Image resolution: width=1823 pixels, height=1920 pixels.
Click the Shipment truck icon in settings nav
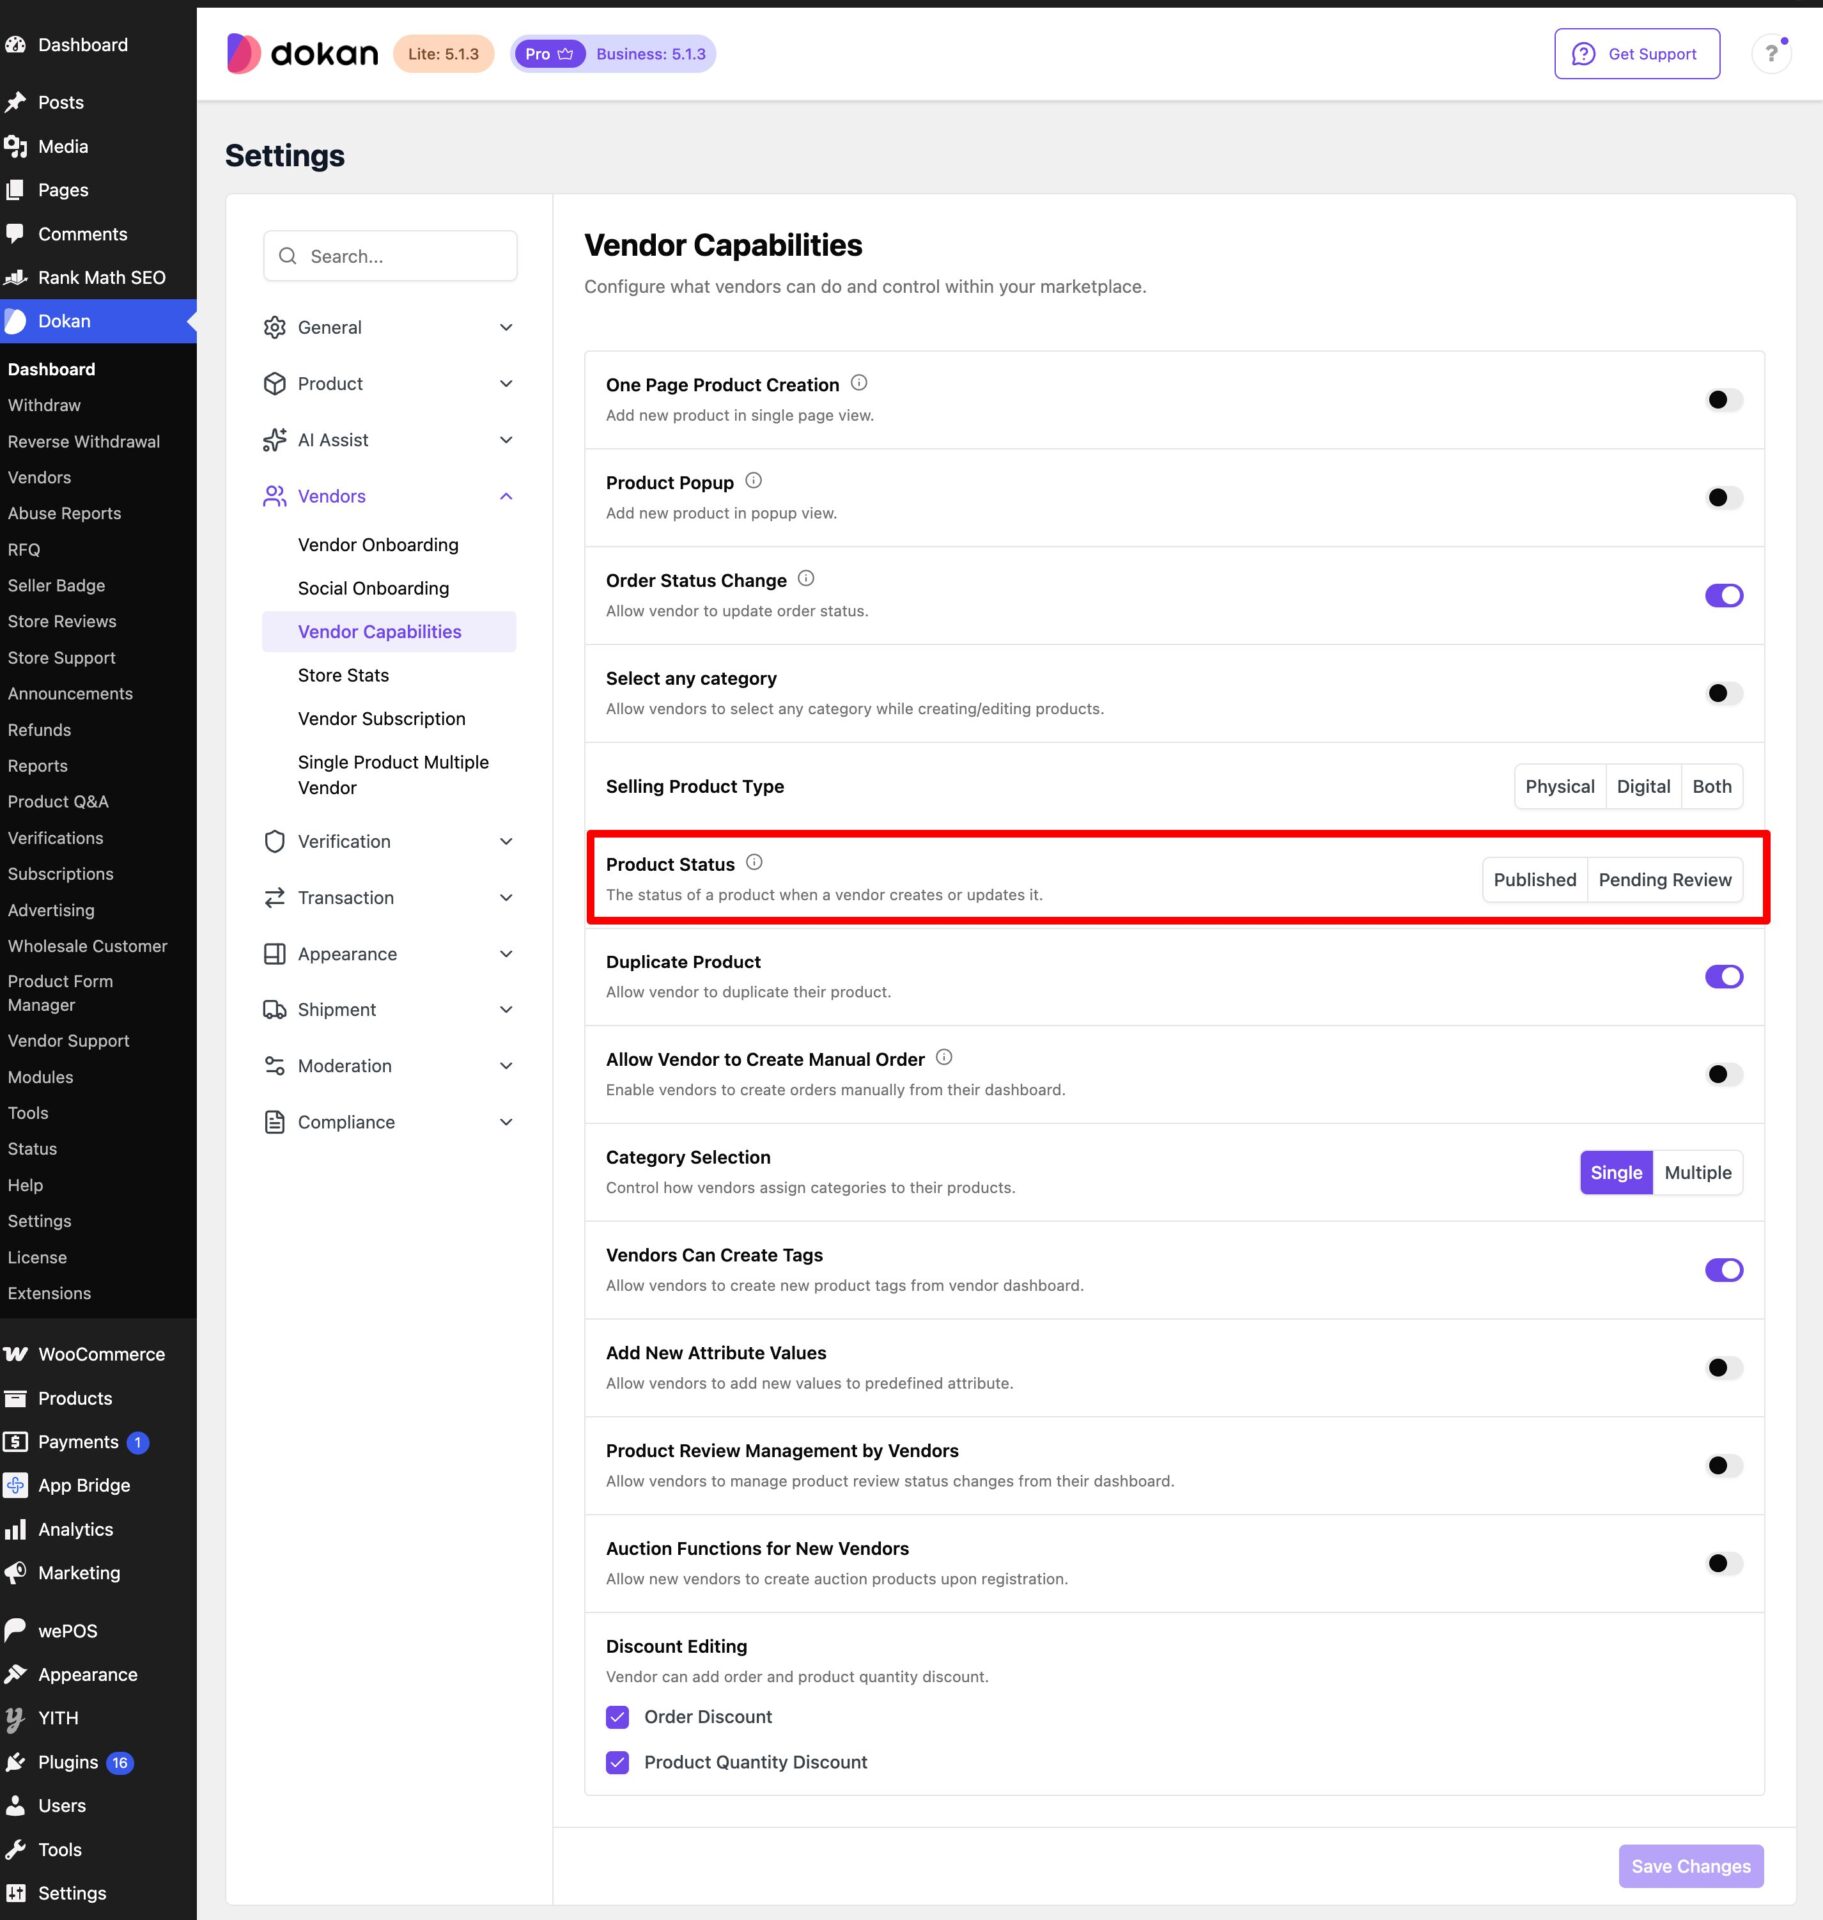(274, 1010)
